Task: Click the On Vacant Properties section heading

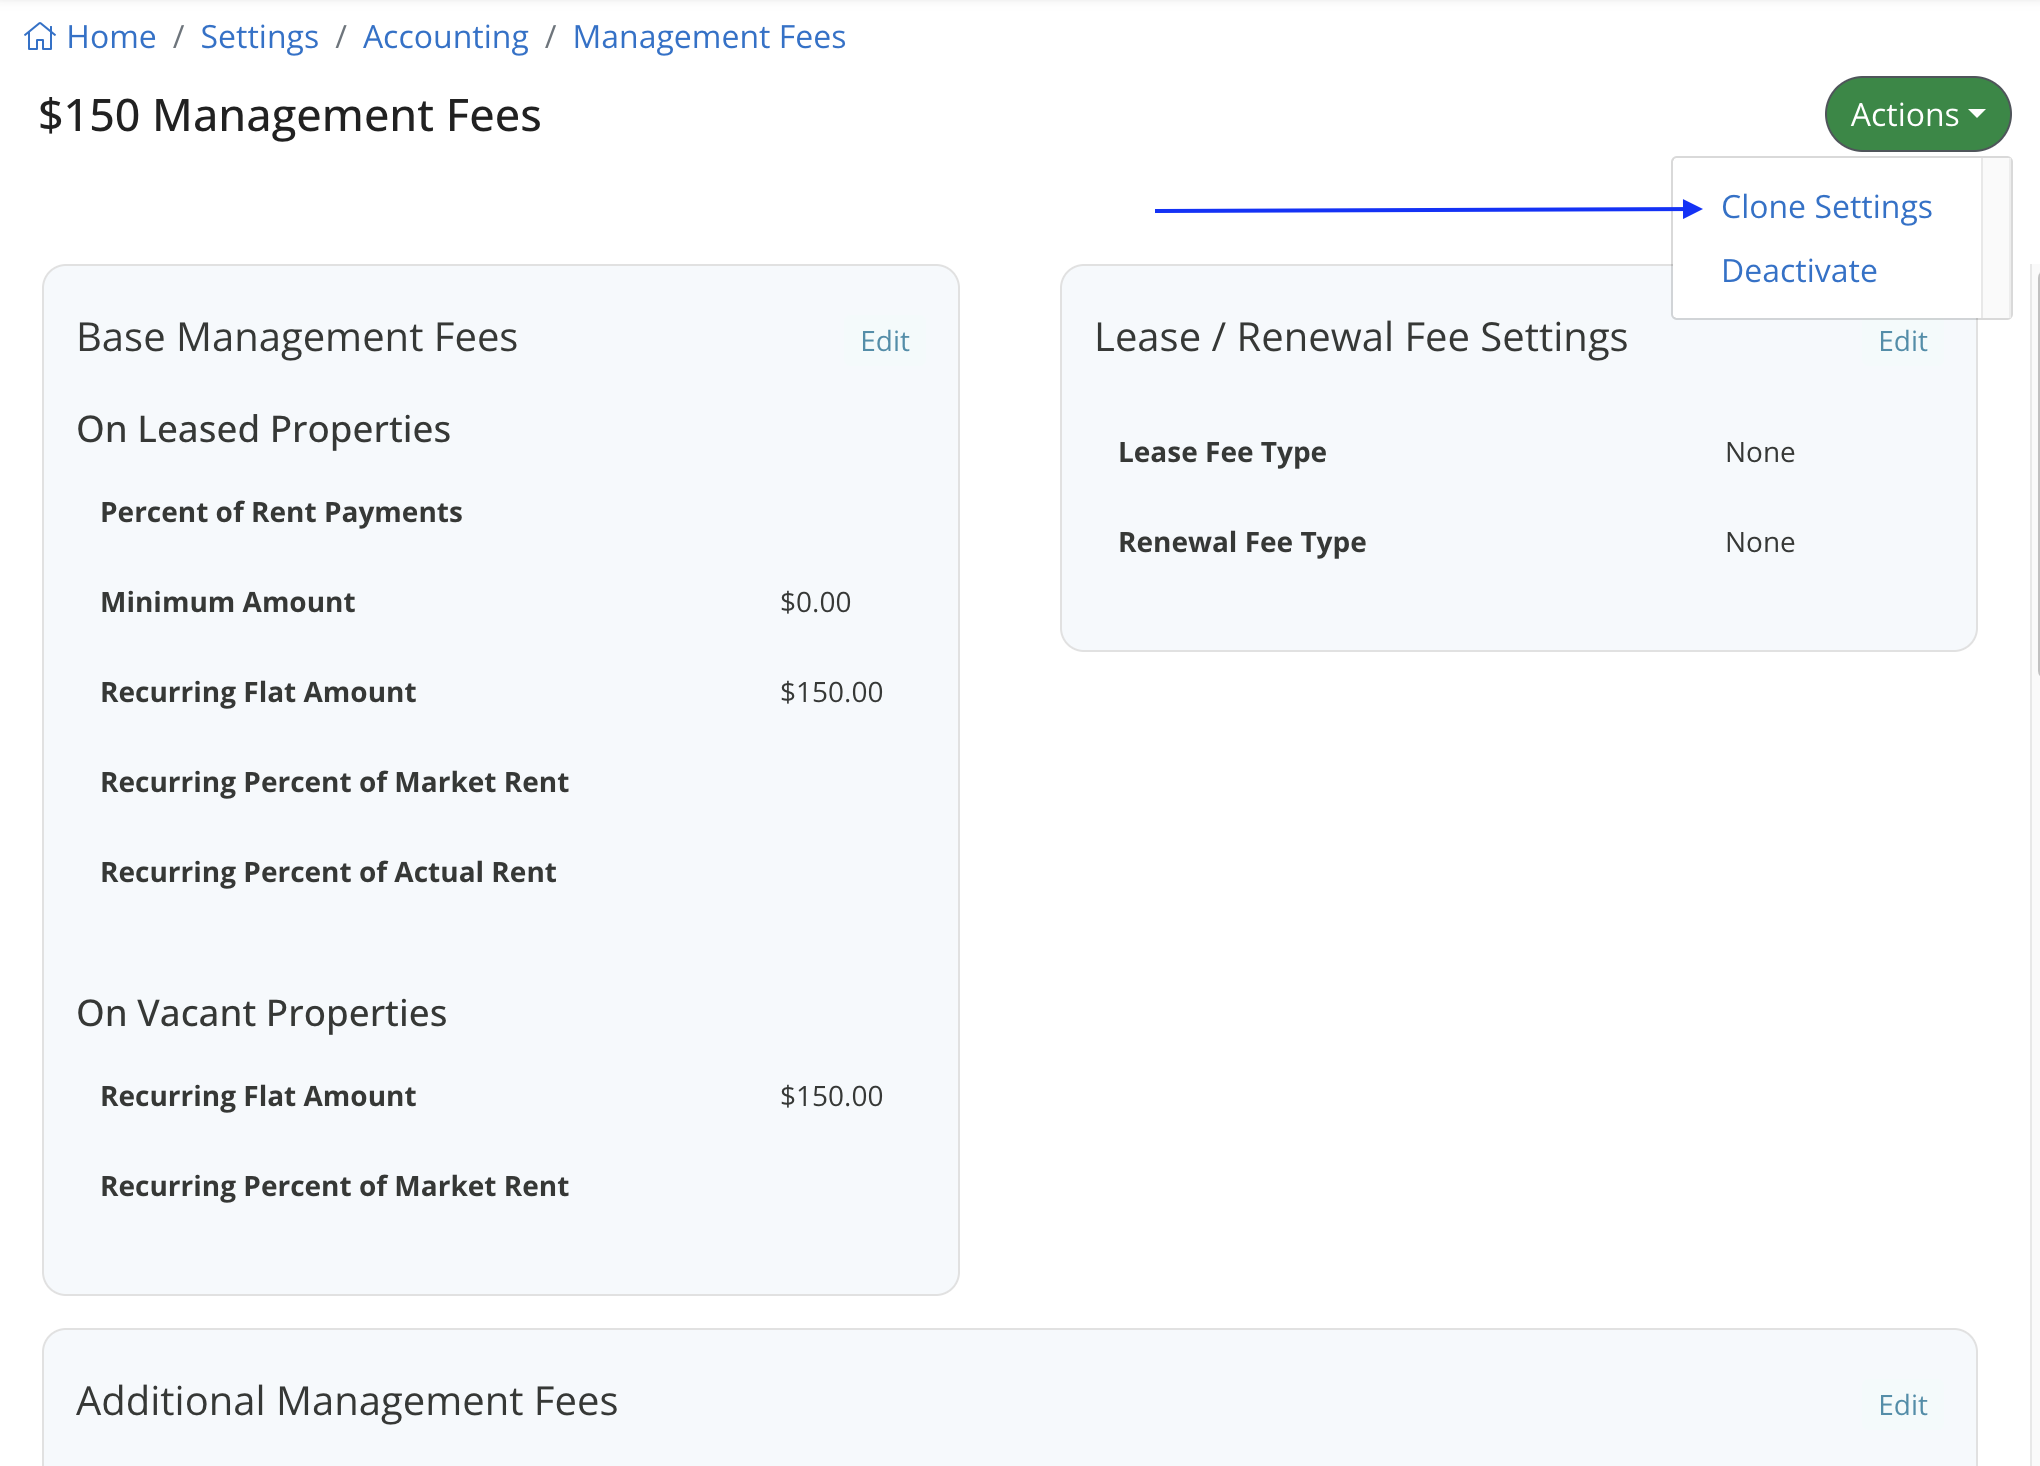Action: click(x=261, y=1012)
